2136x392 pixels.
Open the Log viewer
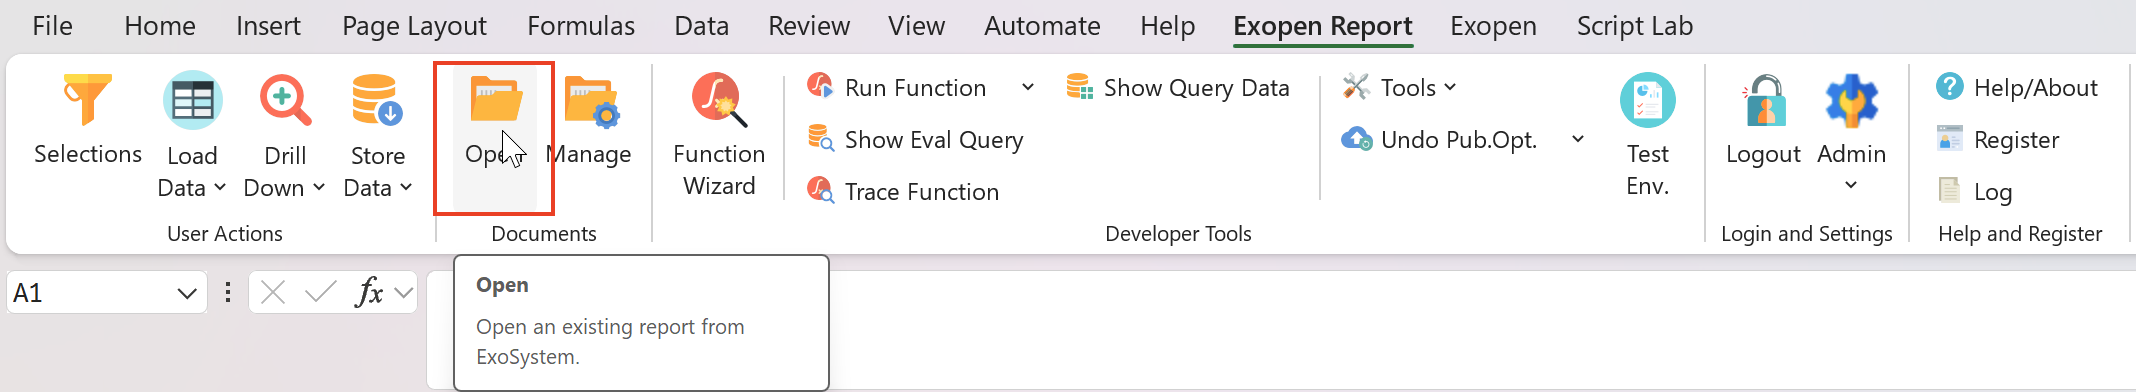[1975, 192]
